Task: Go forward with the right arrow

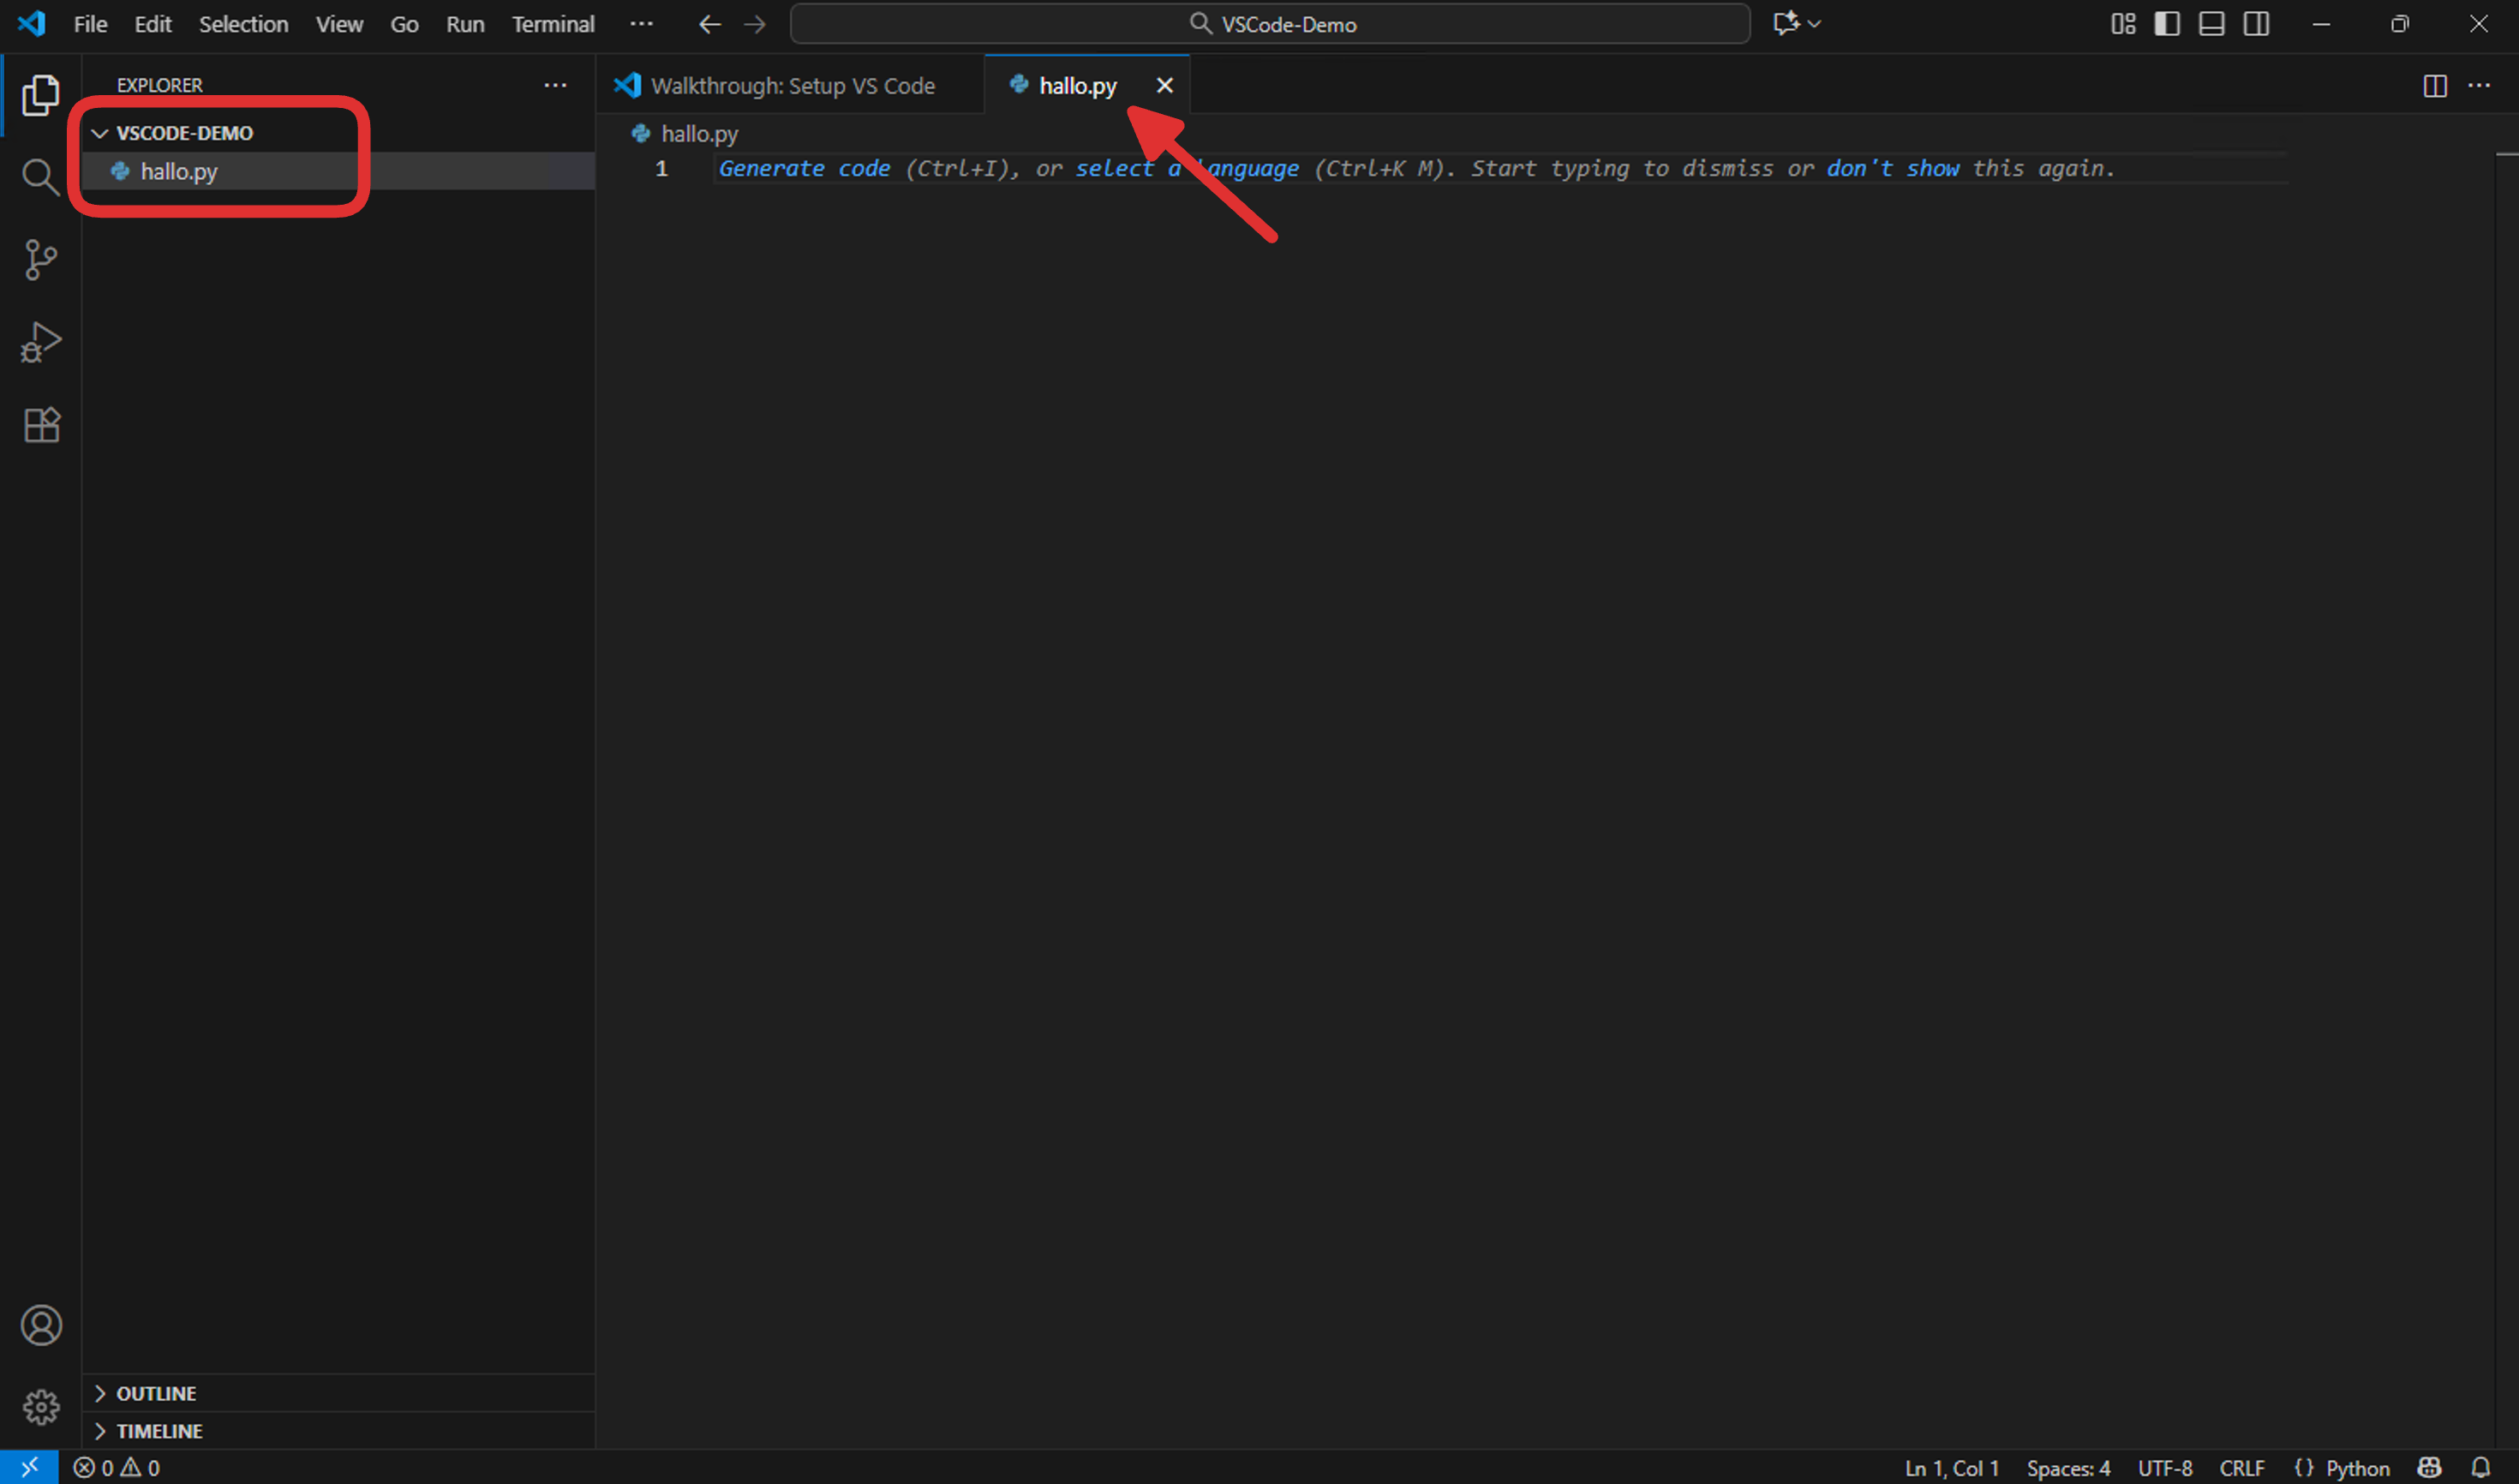Action: [755, 24]
